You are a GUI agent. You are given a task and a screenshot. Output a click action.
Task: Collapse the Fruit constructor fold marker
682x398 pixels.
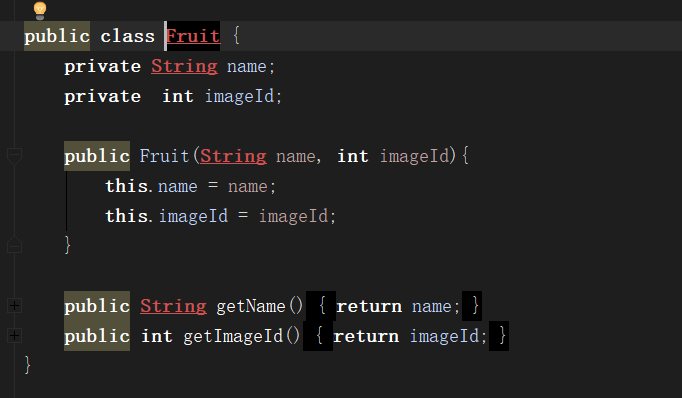click(x=14, y=156)
